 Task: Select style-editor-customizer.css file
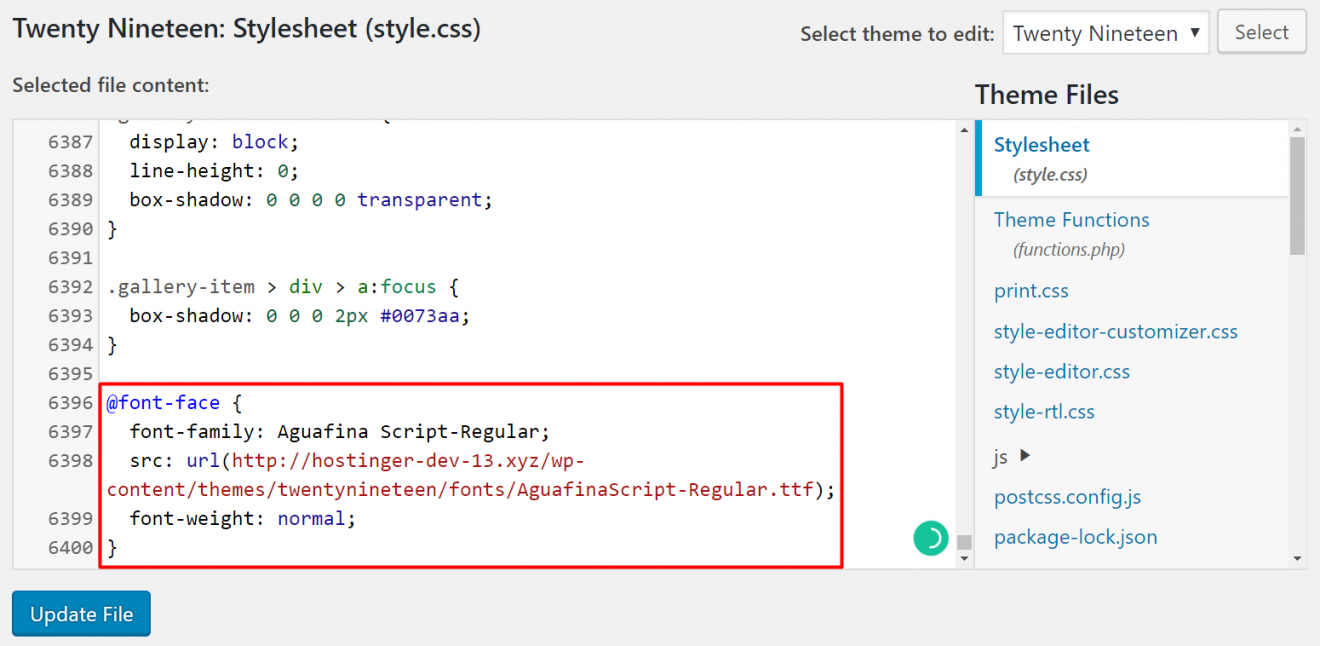pos(1115,331)
